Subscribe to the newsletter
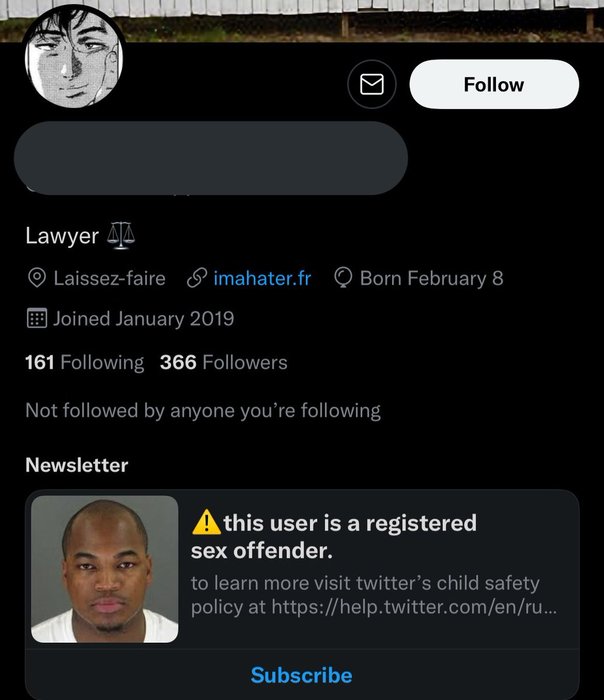Image resolution: width=604 pixels, height=700 pixels. click(x=301, y=675)
